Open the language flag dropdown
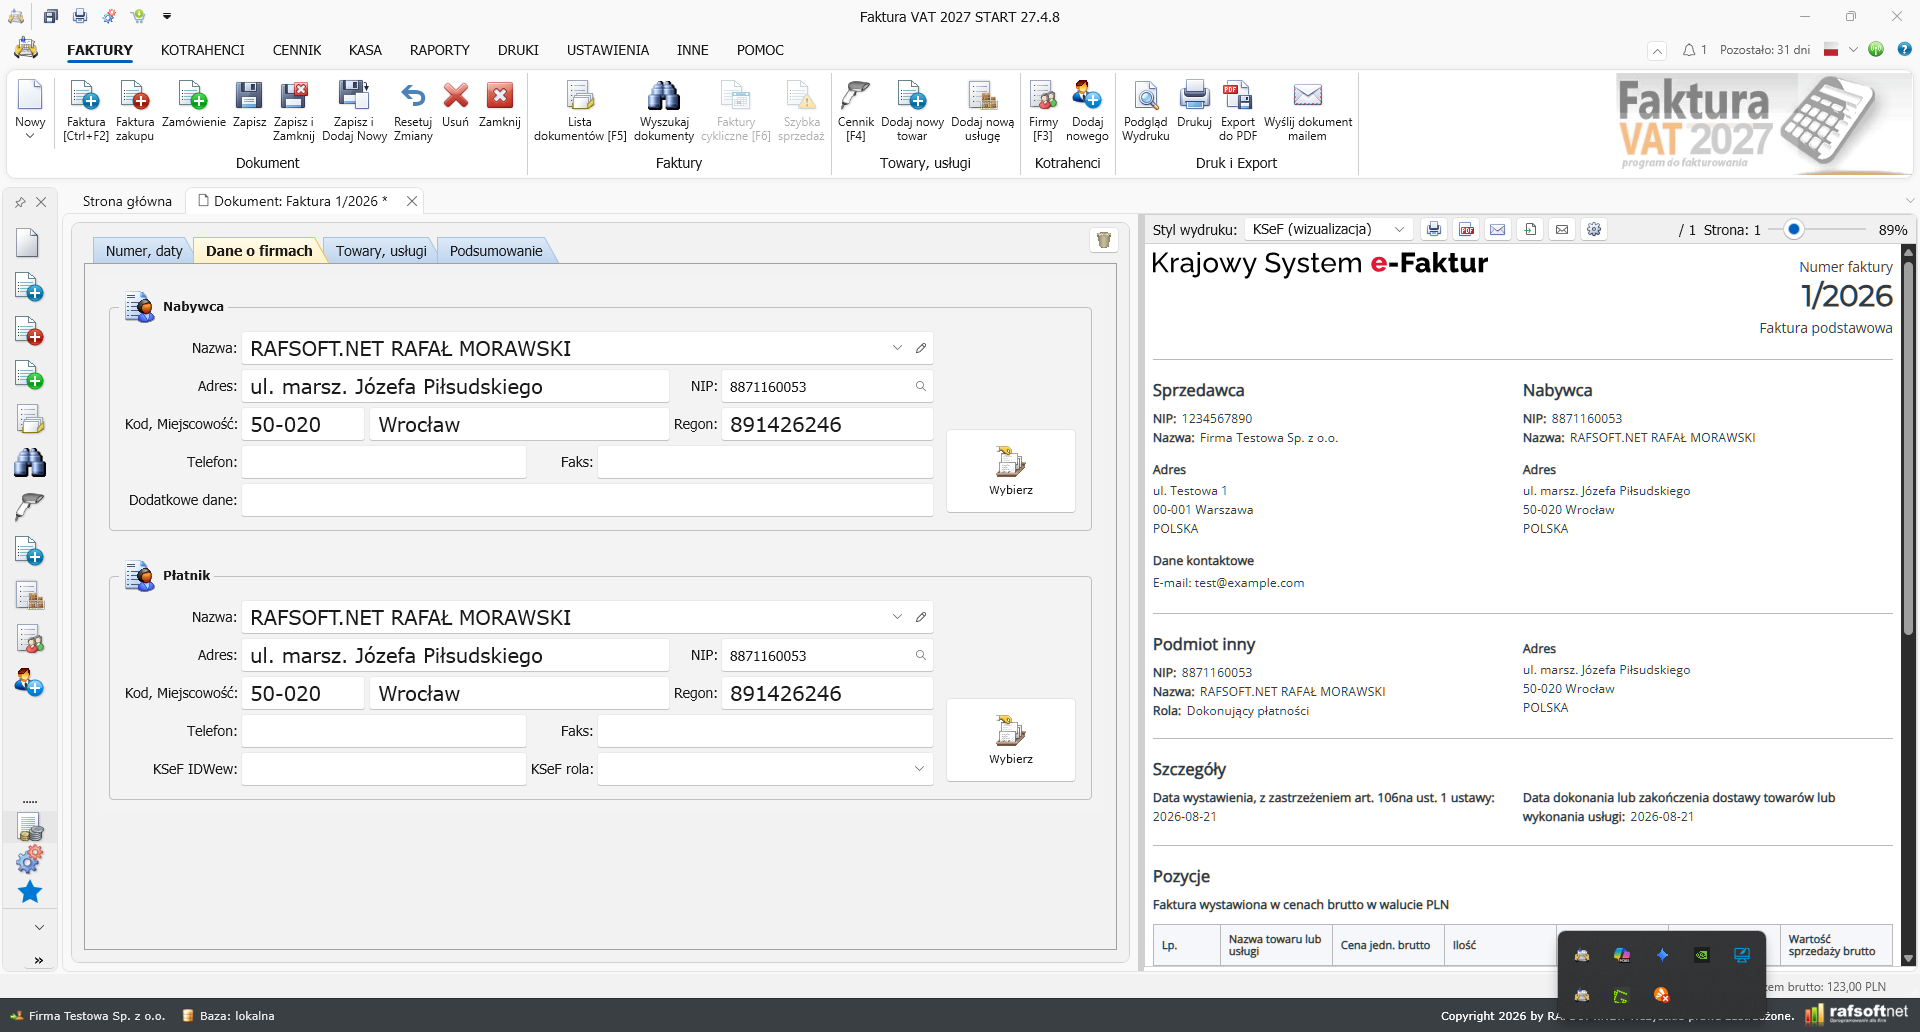Image resolution: width=1920 pixels, height=1032 pixels. (x=1853, y=50)
